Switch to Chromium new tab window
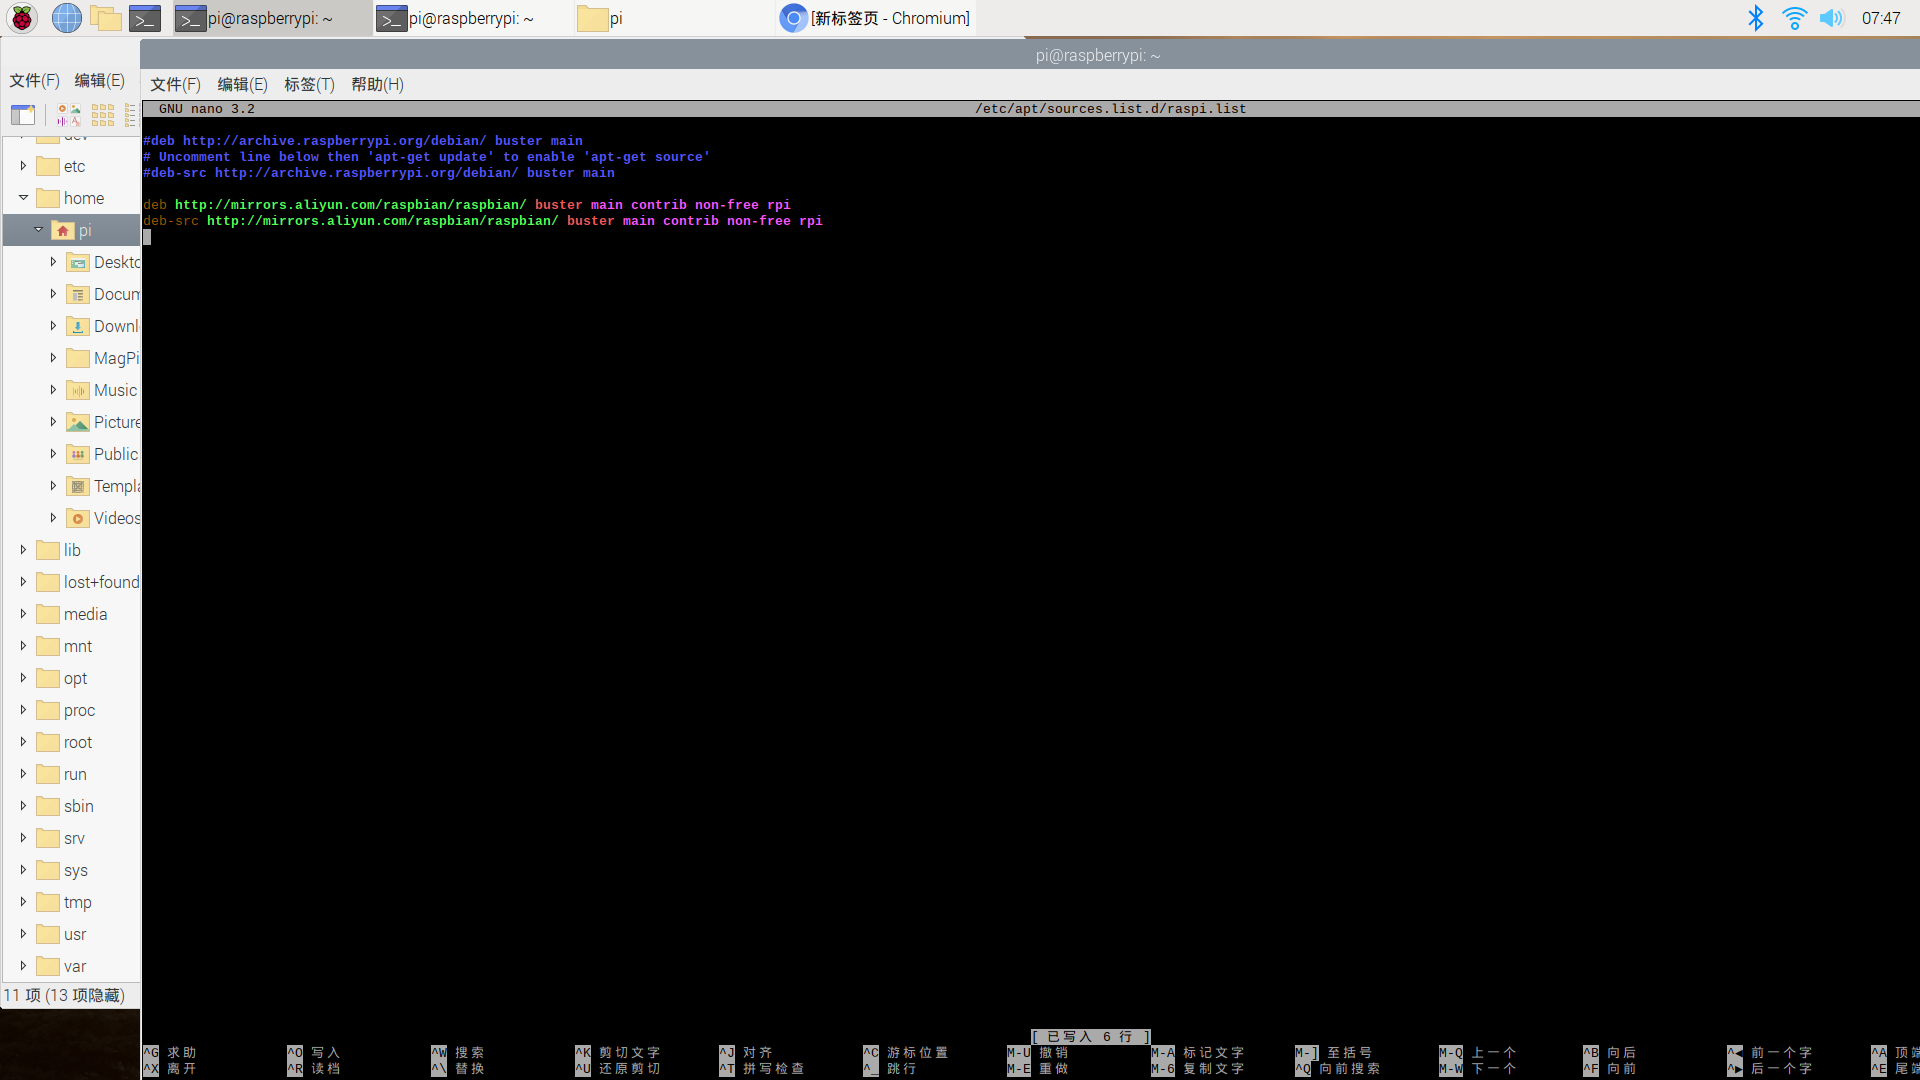 pyautogui.click(x=875, y=18)
